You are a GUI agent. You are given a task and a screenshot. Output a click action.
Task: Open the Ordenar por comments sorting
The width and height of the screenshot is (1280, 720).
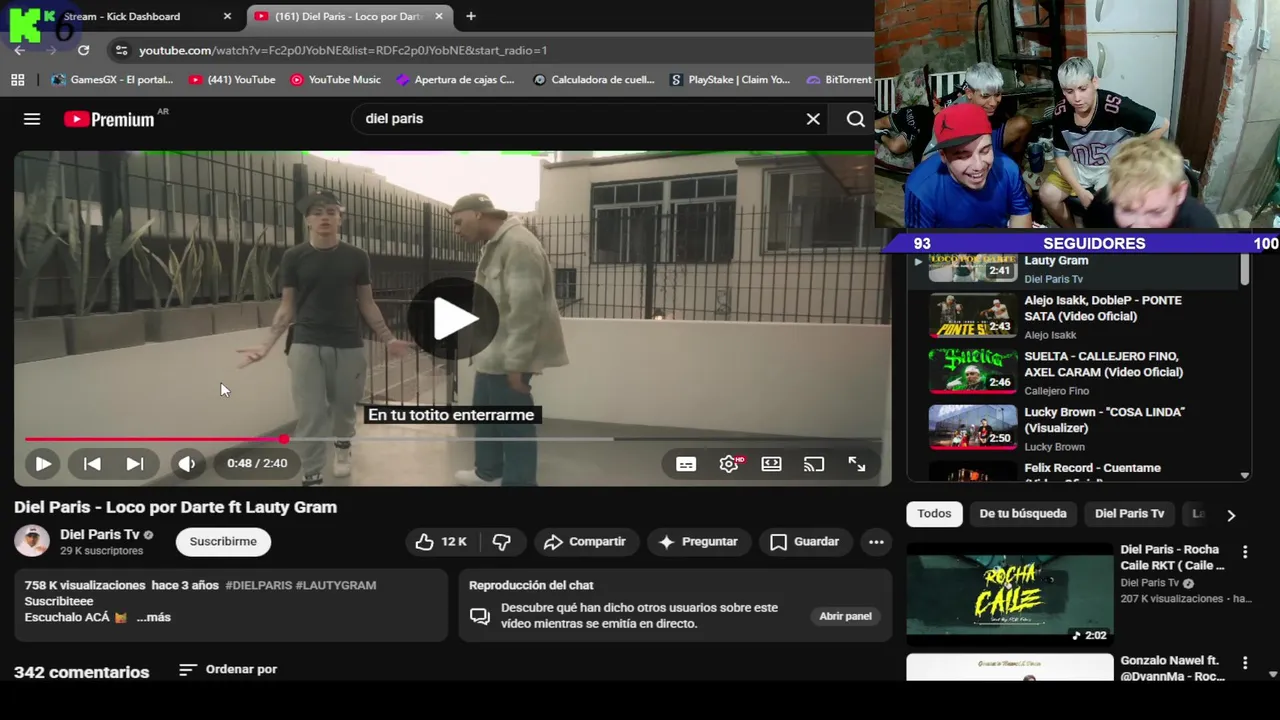point(228,670)
